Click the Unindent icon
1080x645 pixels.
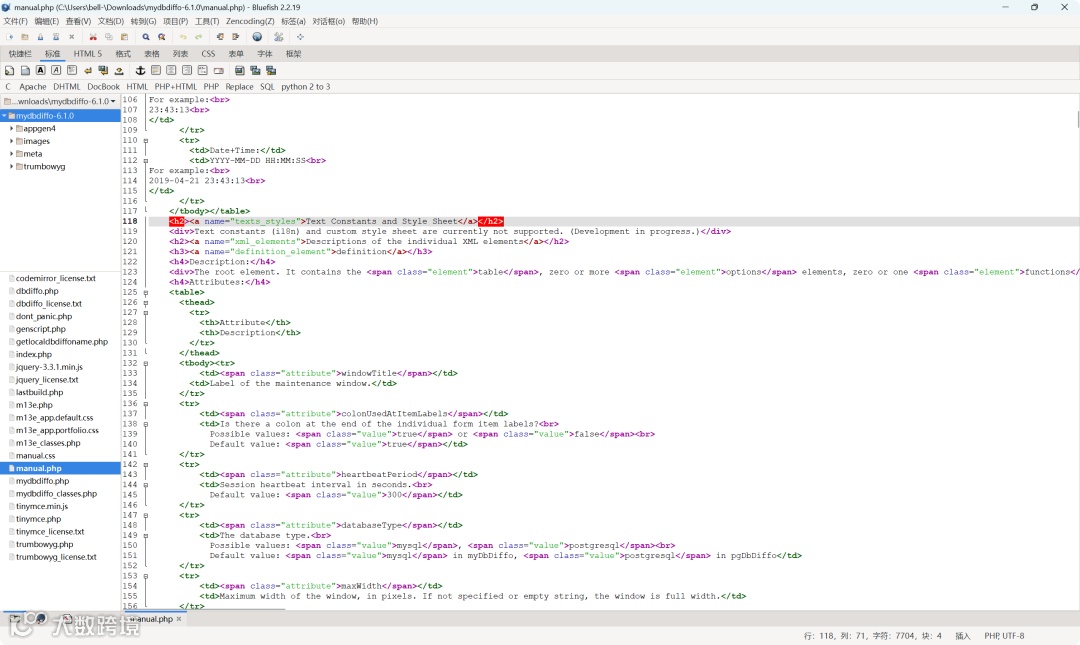point(220,37)
